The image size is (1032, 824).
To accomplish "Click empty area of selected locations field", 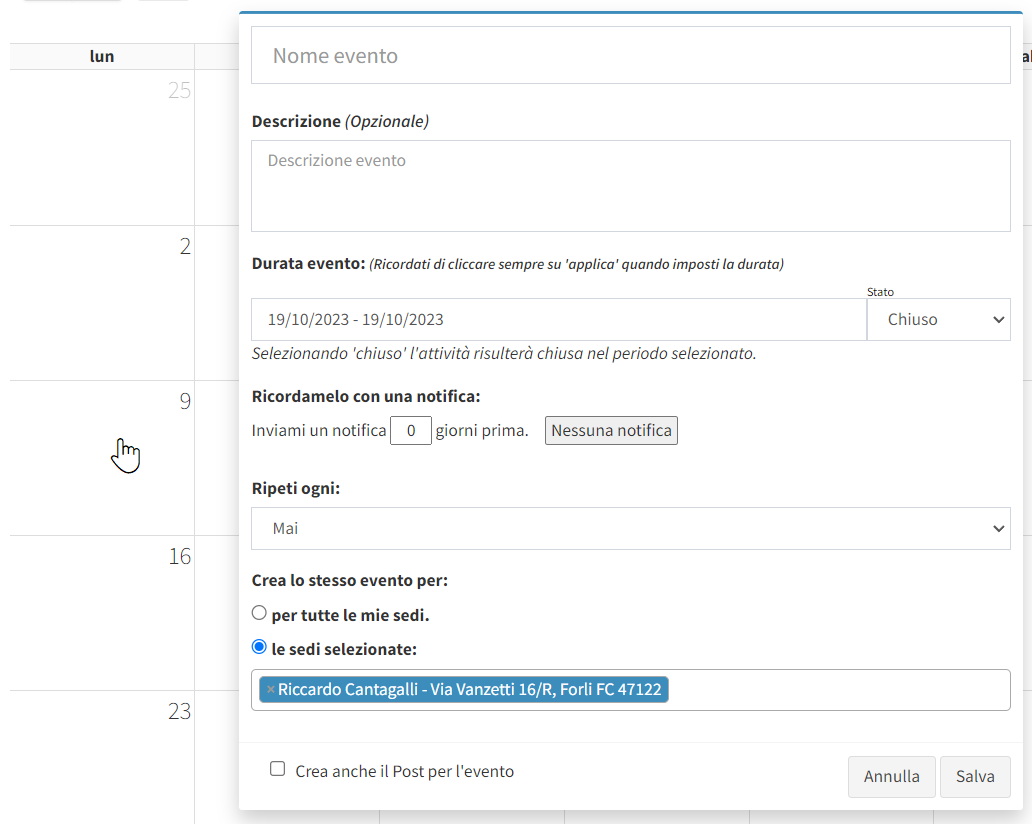I will pyautogui.click(x=840, y=690).
